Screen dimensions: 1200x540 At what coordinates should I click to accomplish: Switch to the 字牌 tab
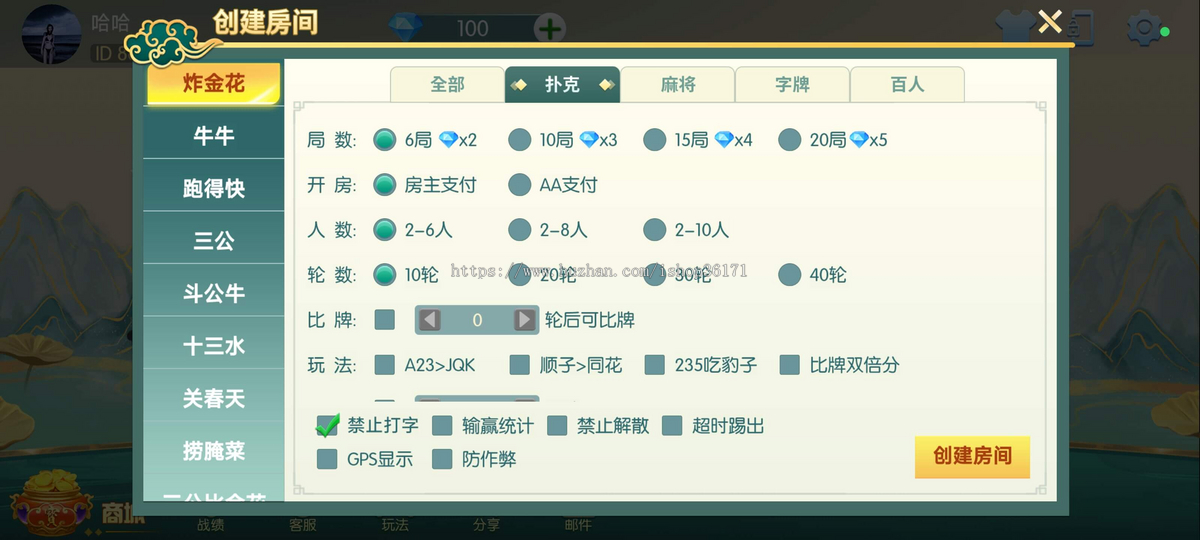point(792,85)
